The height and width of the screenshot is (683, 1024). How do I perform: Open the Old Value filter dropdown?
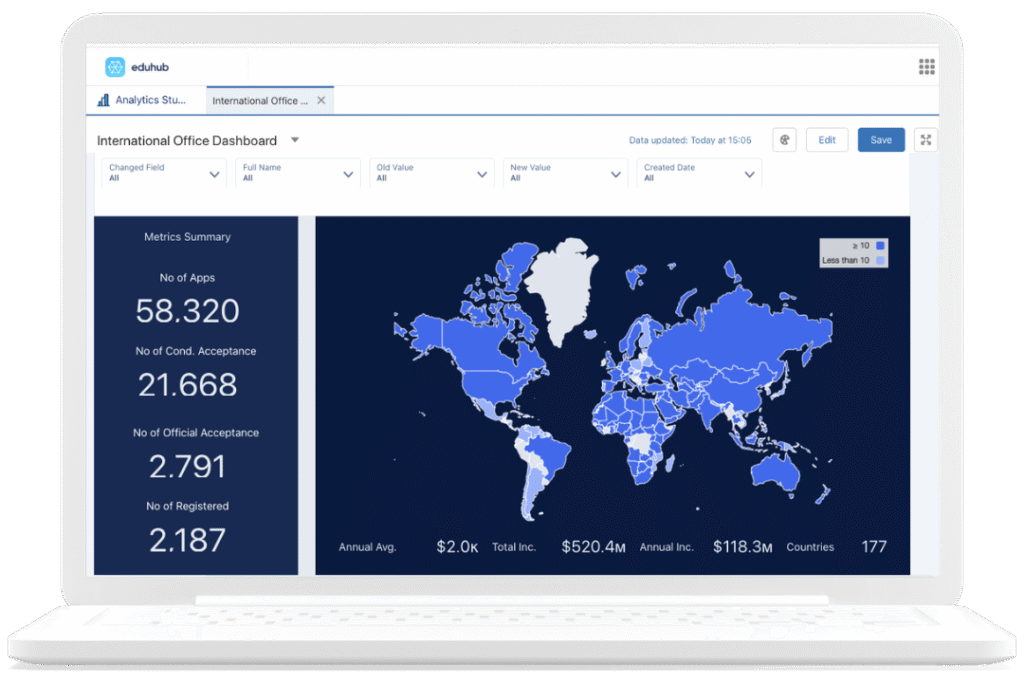(431, 172)
